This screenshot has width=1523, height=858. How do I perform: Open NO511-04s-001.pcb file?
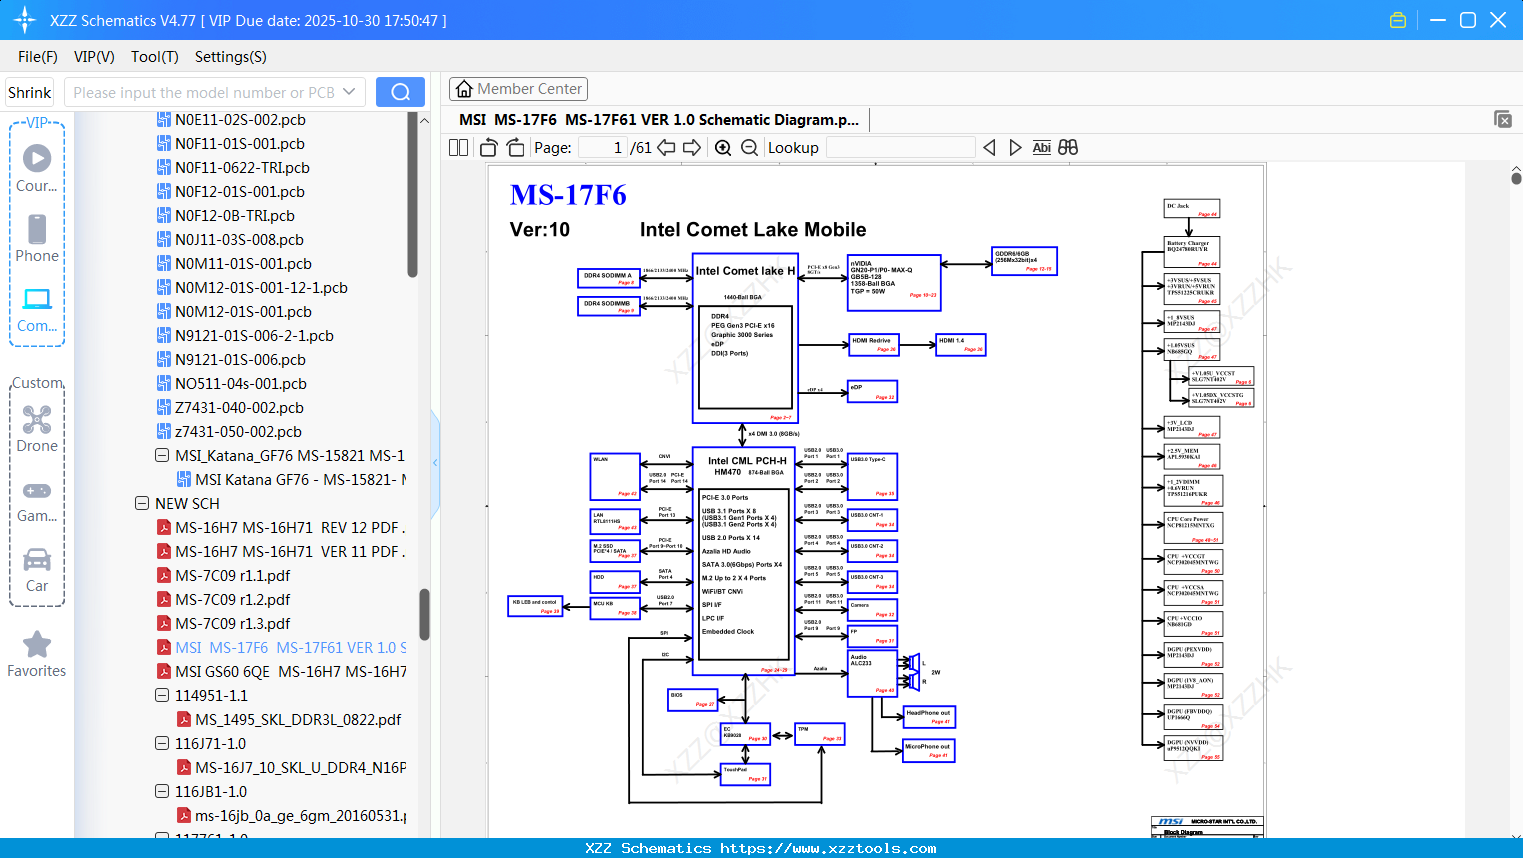241,384
